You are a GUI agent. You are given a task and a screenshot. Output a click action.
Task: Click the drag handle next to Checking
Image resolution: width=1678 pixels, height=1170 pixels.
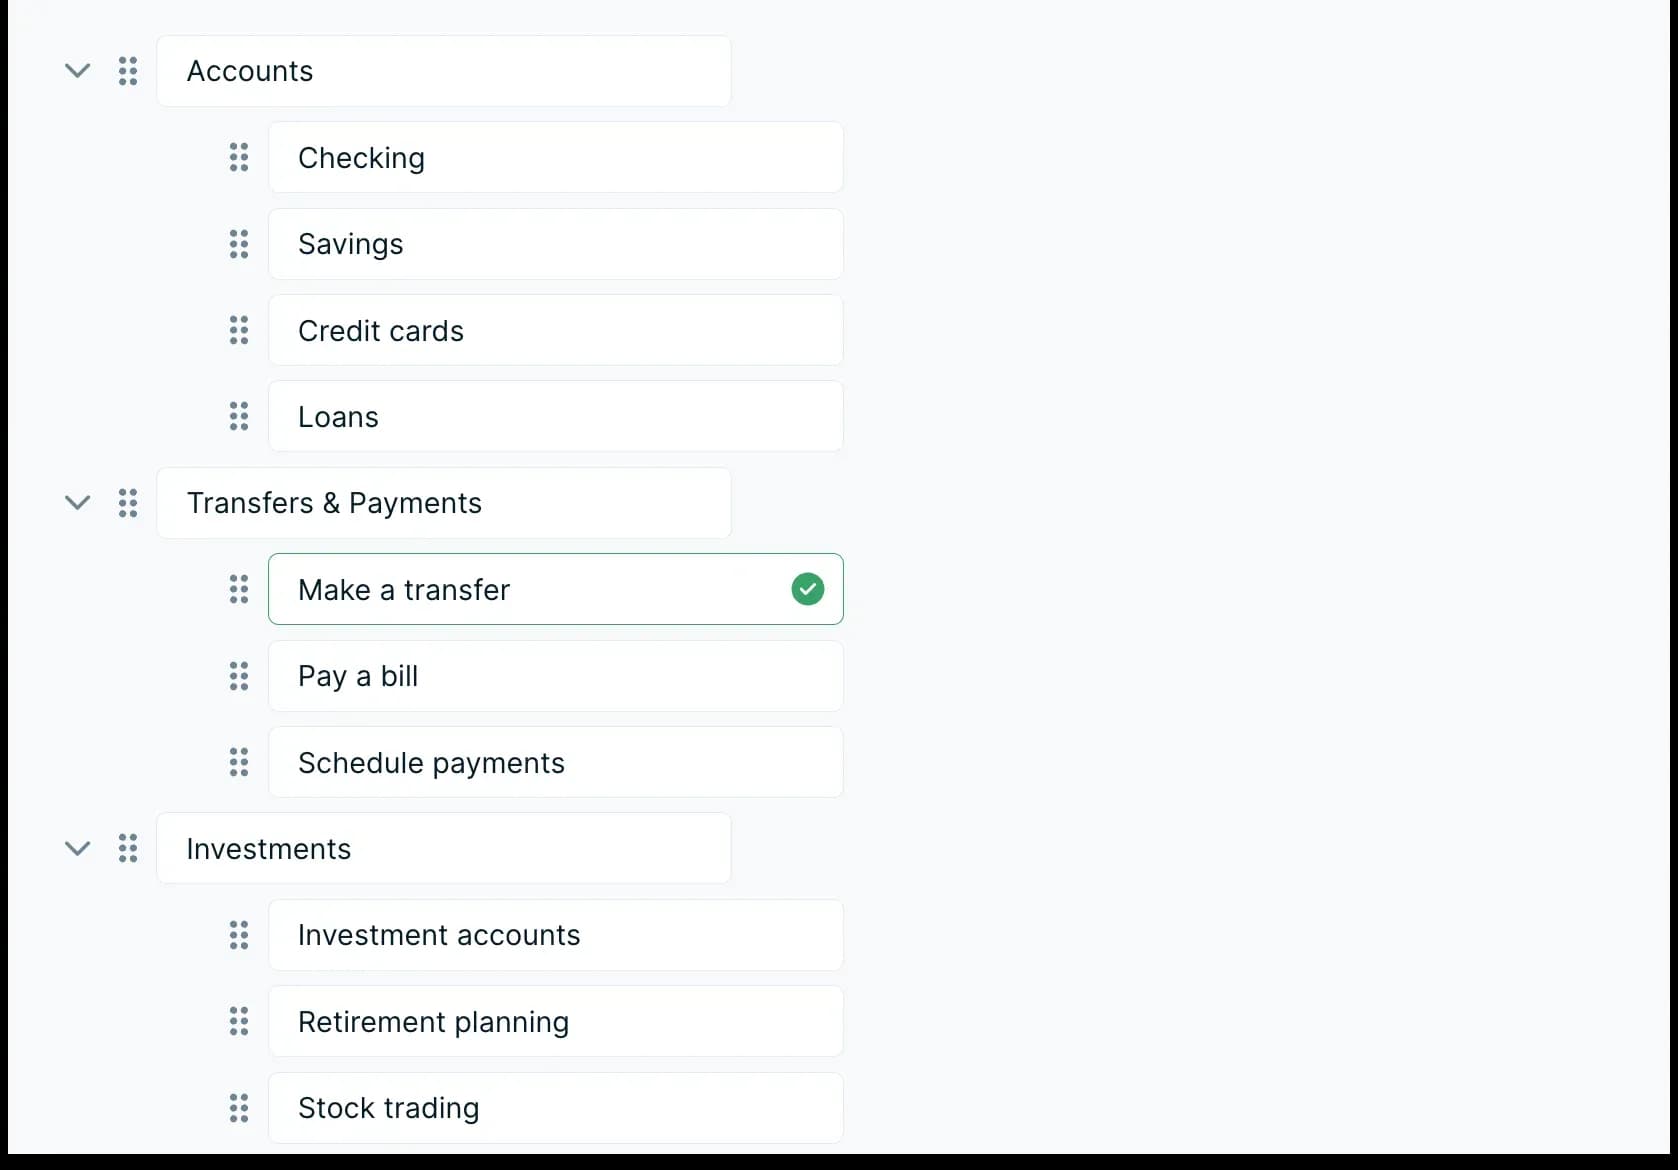(239, 157)
